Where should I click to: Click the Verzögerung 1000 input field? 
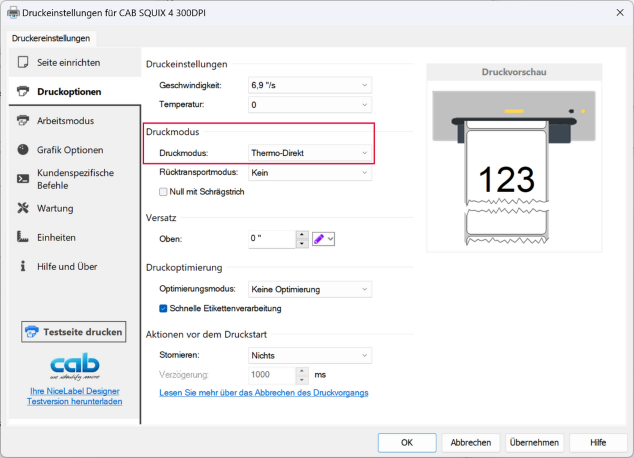tap(272, 375)
